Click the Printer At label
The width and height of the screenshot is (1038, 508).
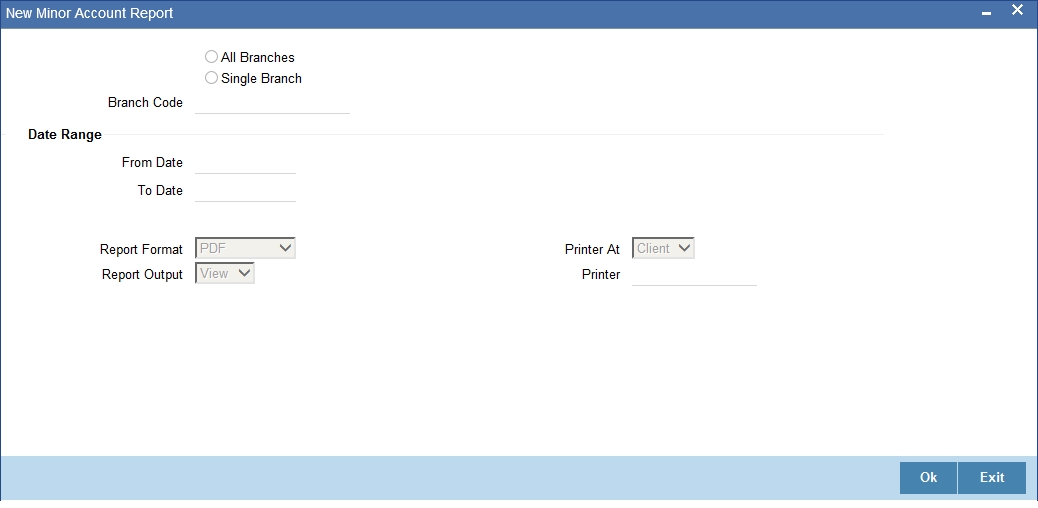592,250
